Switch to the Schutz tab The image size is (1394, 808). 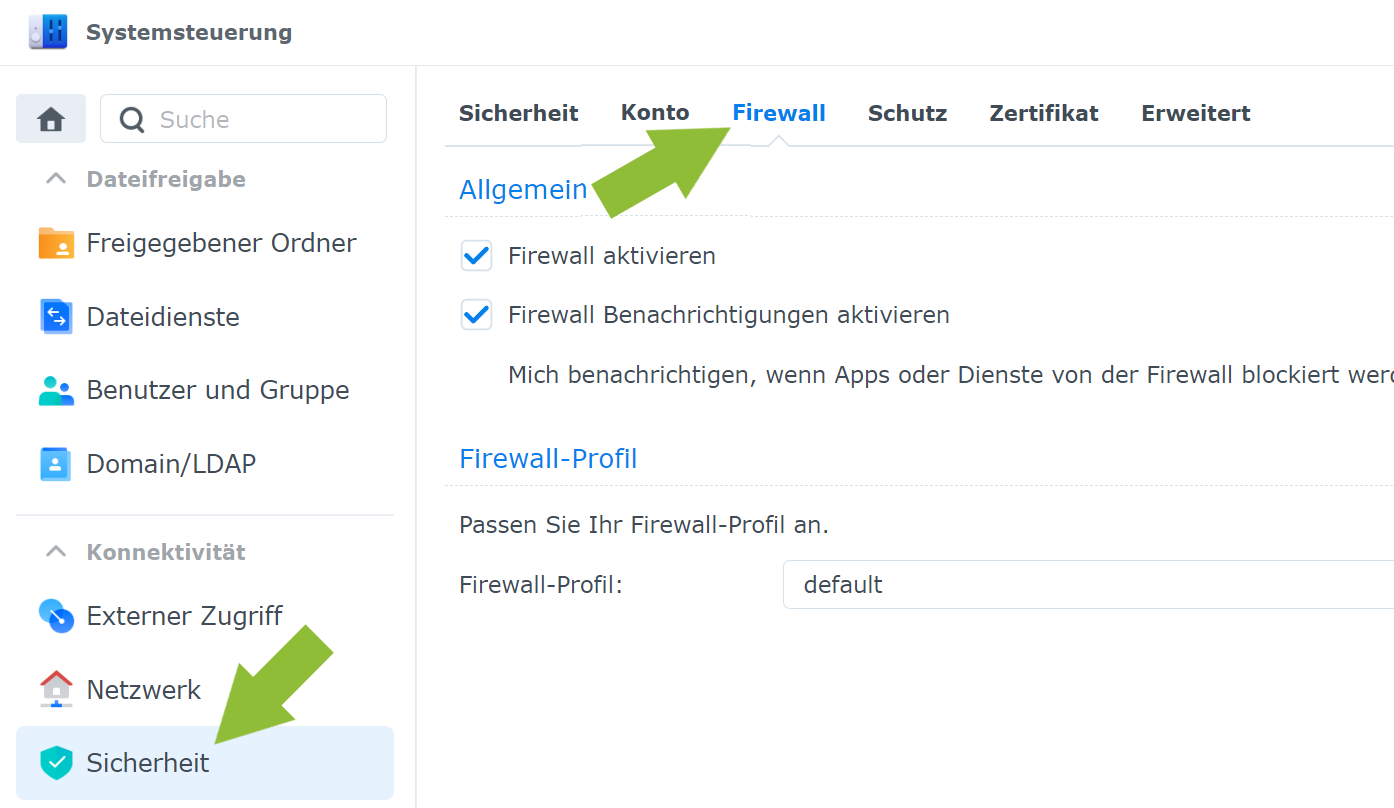907,113
